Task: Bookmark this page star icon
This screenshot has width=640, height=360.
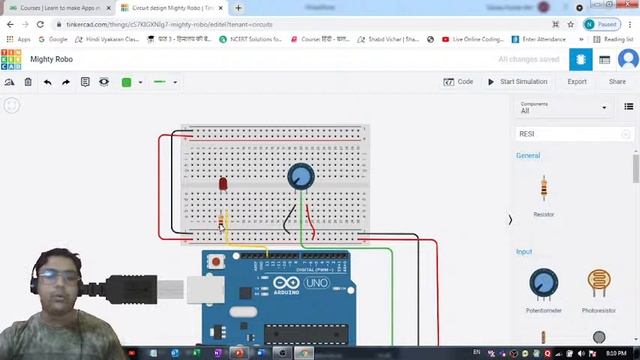Action: [570, 24]
